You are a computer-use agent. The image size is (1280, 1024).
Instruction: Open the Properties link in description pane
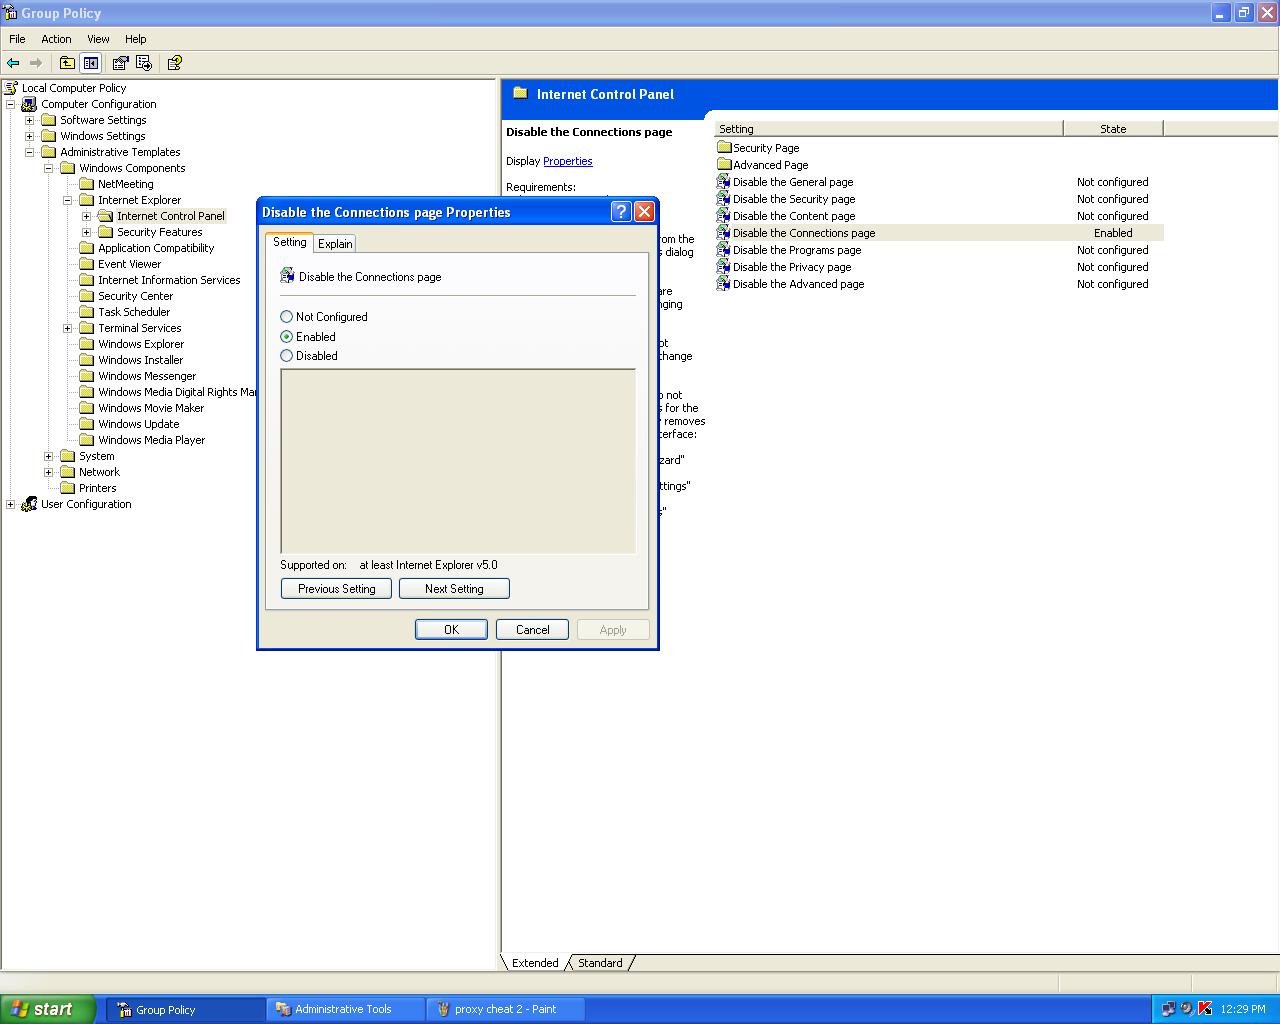click(x=568, y=161)
